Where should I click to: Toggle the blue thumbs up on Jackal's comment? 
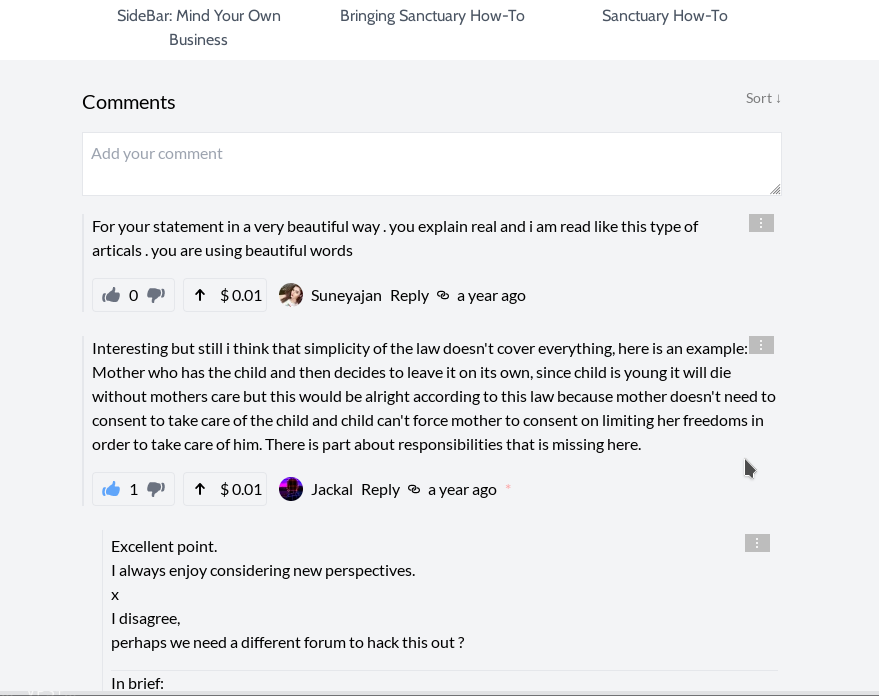(111, 489)
